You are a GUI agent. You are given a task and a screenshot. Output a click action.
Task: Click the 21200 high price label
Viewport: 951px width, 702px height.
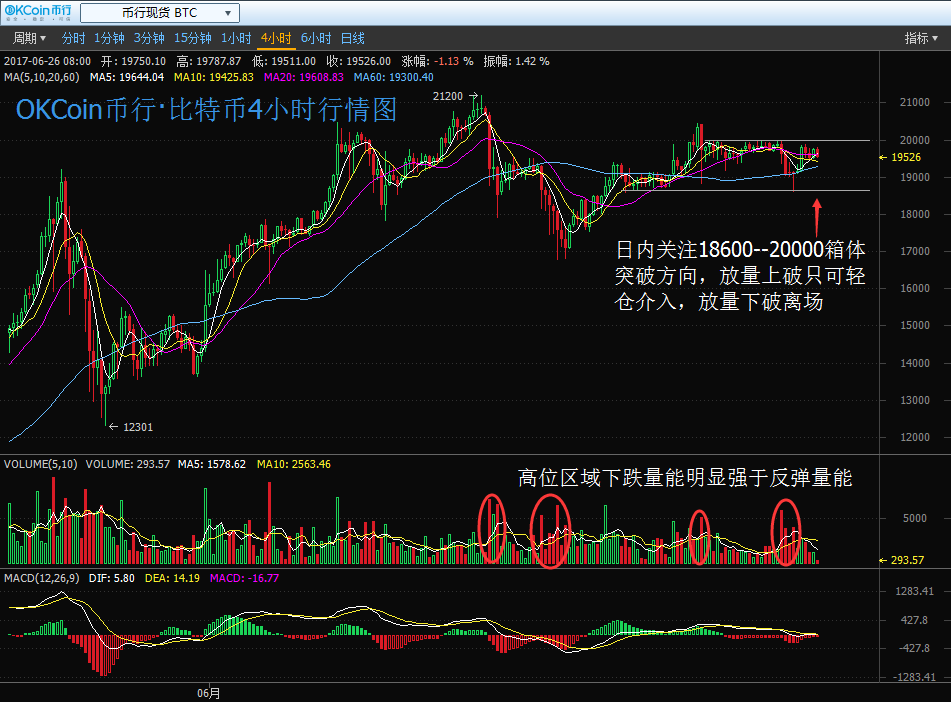447,96
